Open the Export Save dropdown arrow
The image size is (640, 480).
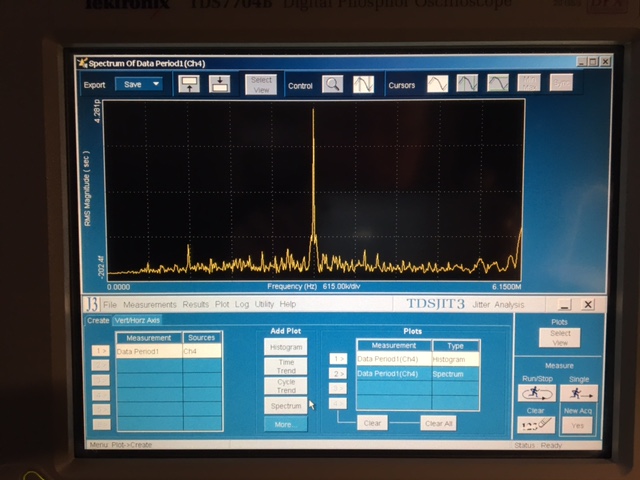tap(156, 84)
